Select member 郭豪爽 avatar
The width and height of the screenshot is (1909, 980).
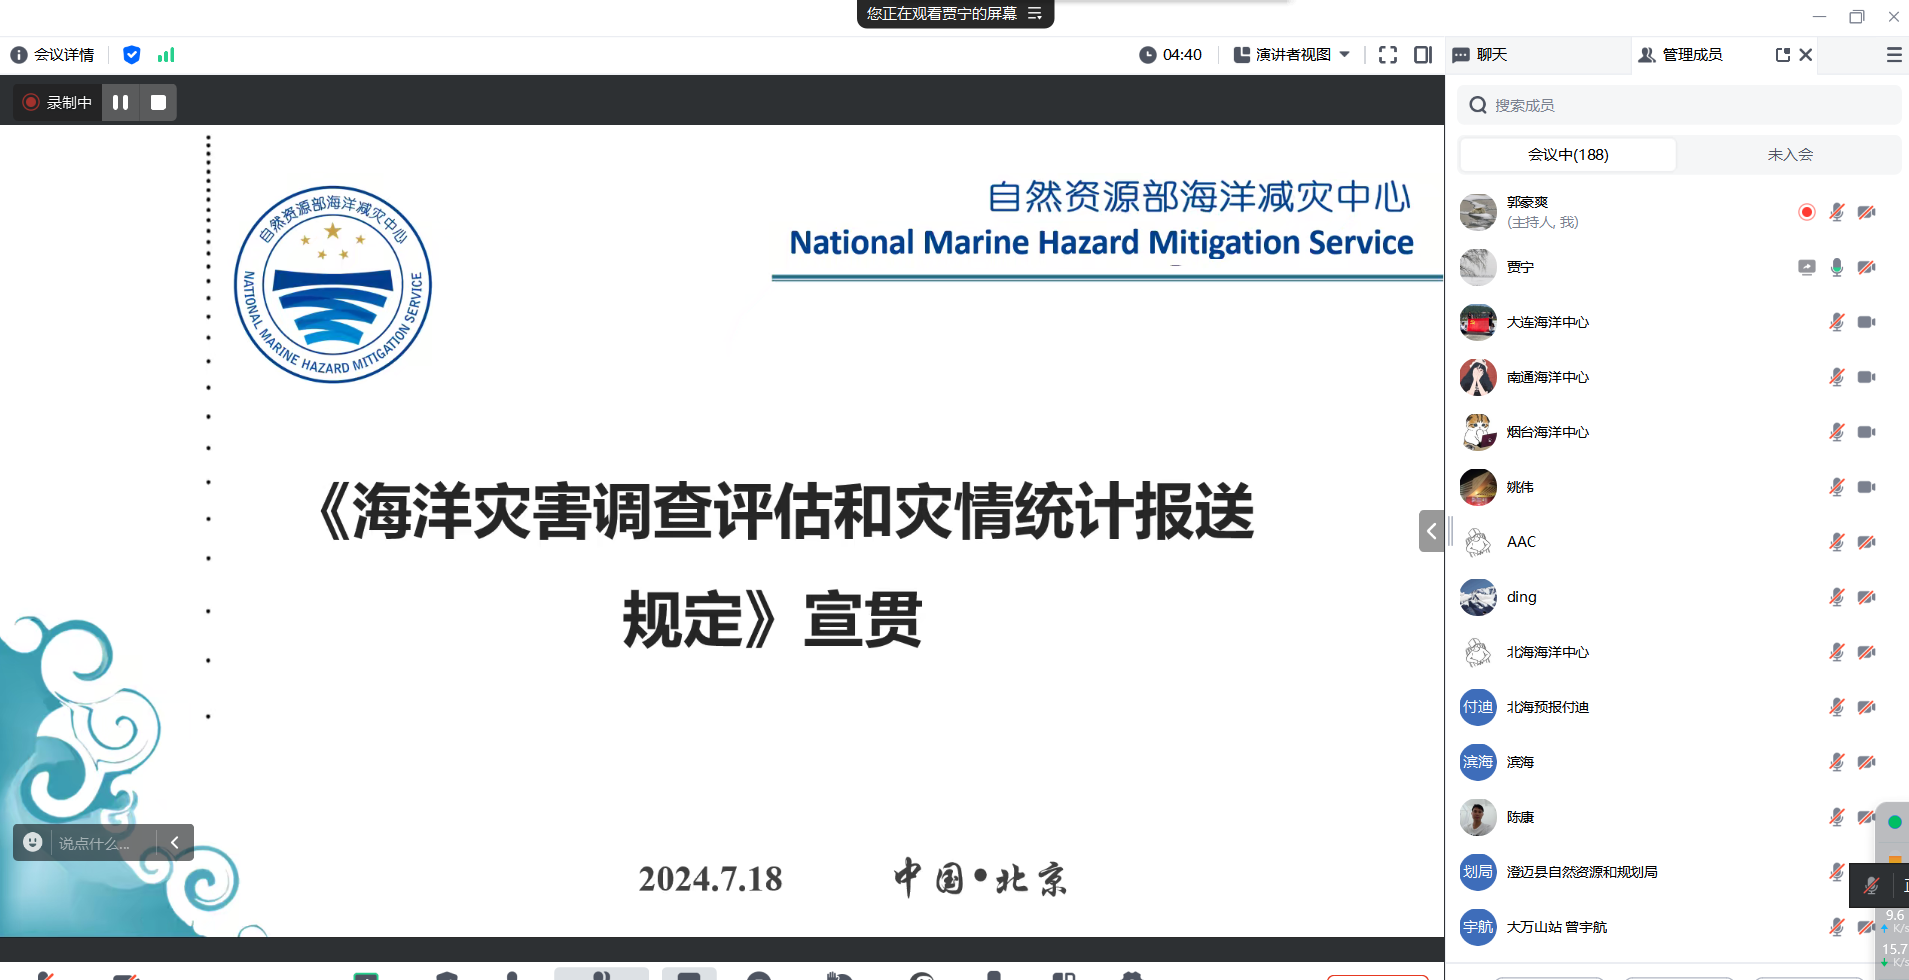click(x=1478, y=212)
